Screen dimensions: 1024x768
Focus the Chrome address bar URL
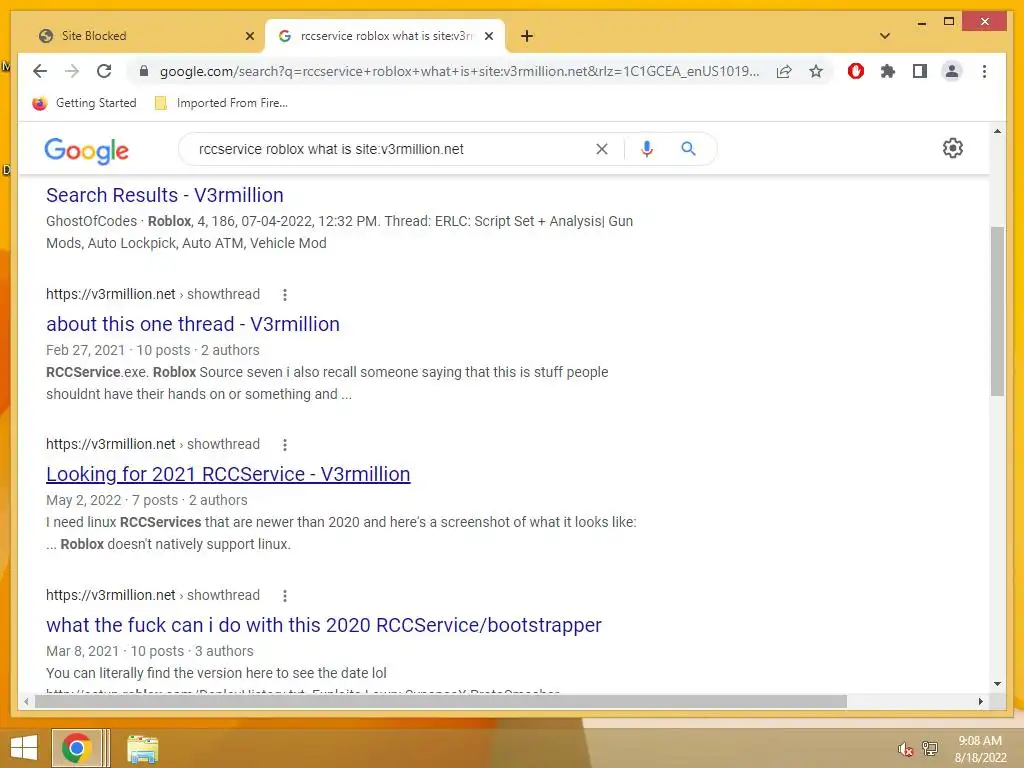(459, 71)
